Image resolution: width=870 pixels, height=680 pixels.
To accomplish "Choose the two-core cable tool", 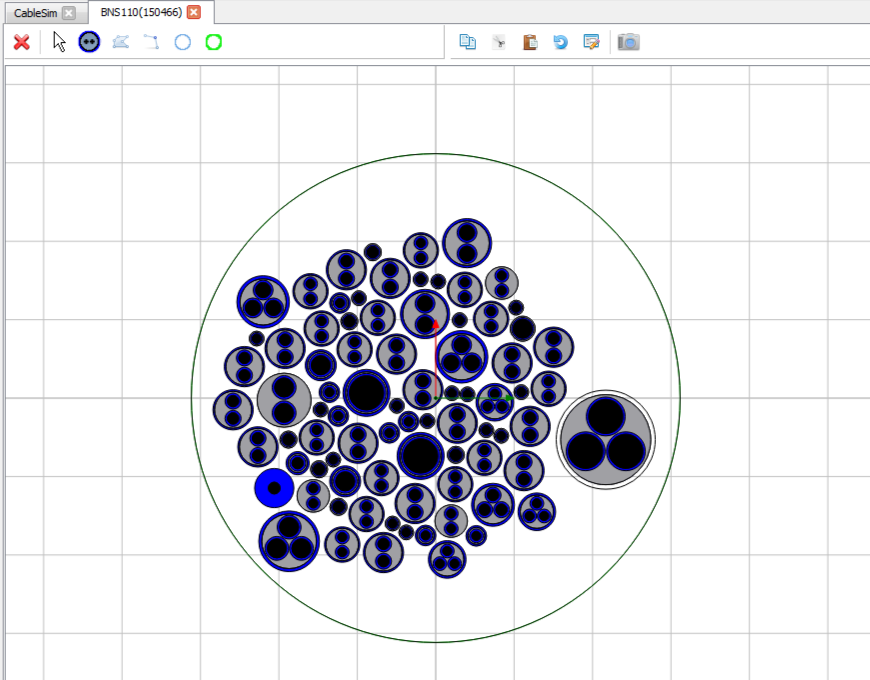I will 90,42.
